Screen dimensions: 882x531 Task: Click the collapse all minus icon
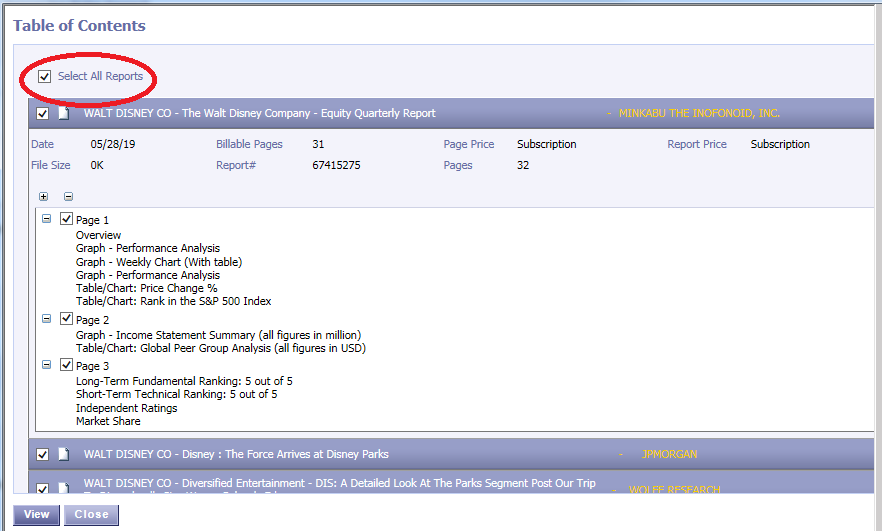pyautogui.click(x=68, y=197)
